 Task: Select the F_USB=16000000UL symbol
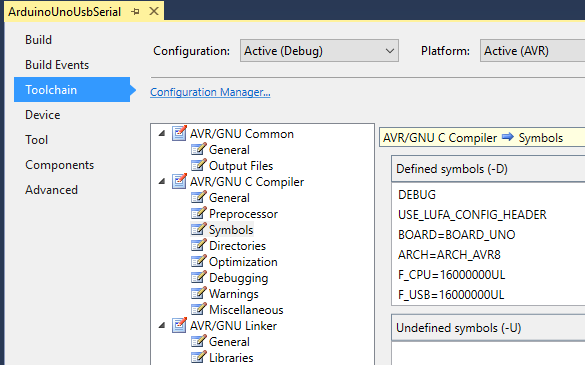coord(451,295)
